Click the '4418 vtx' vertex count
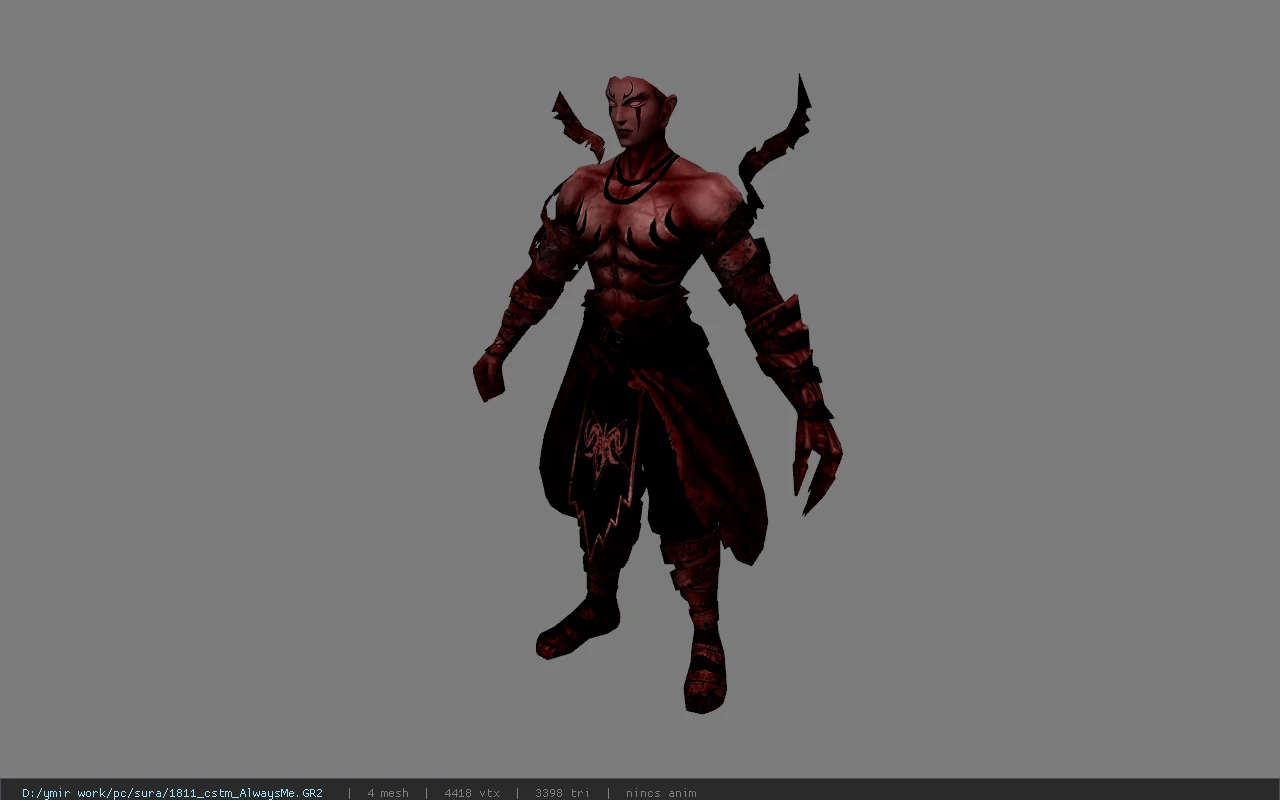Viewport: 1280px width, 800px height. [x=472, y=793]
